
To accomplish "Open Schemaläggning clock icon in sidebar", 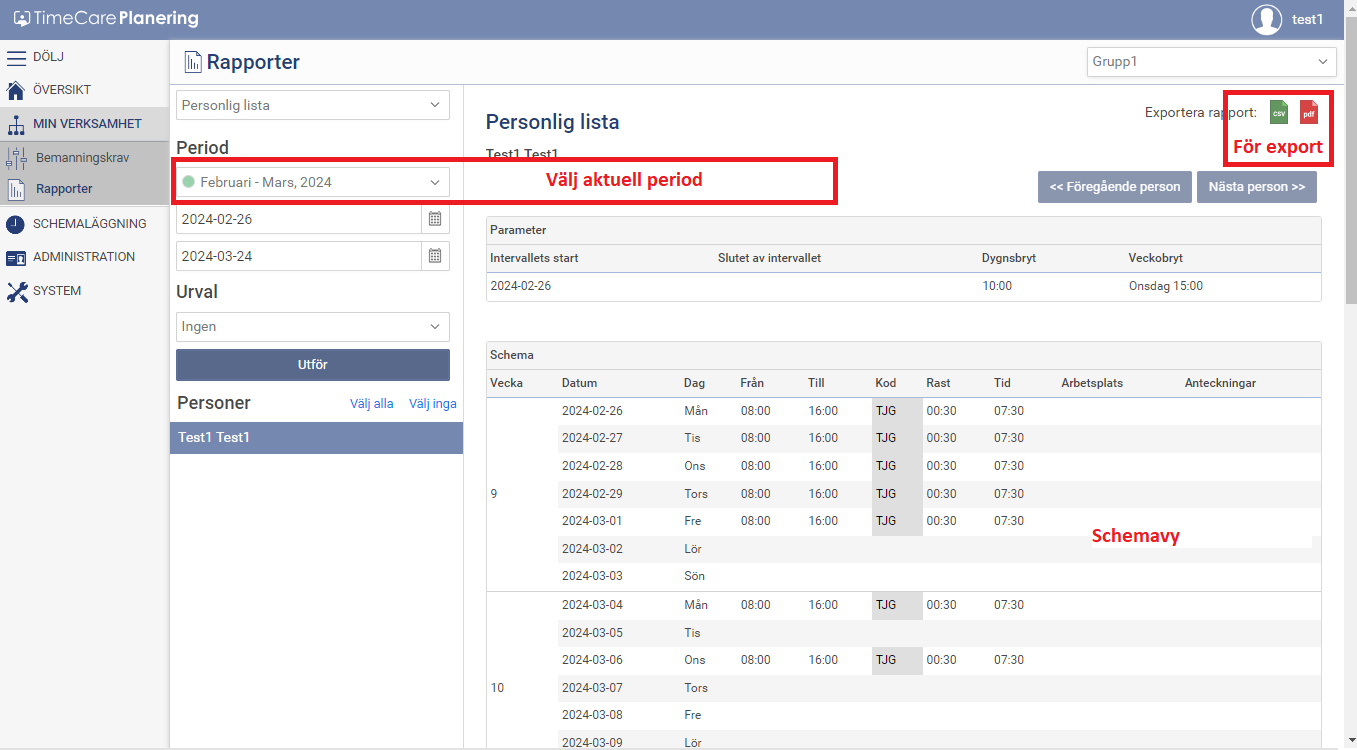I will pyautogui.click(x=16, y=224).
